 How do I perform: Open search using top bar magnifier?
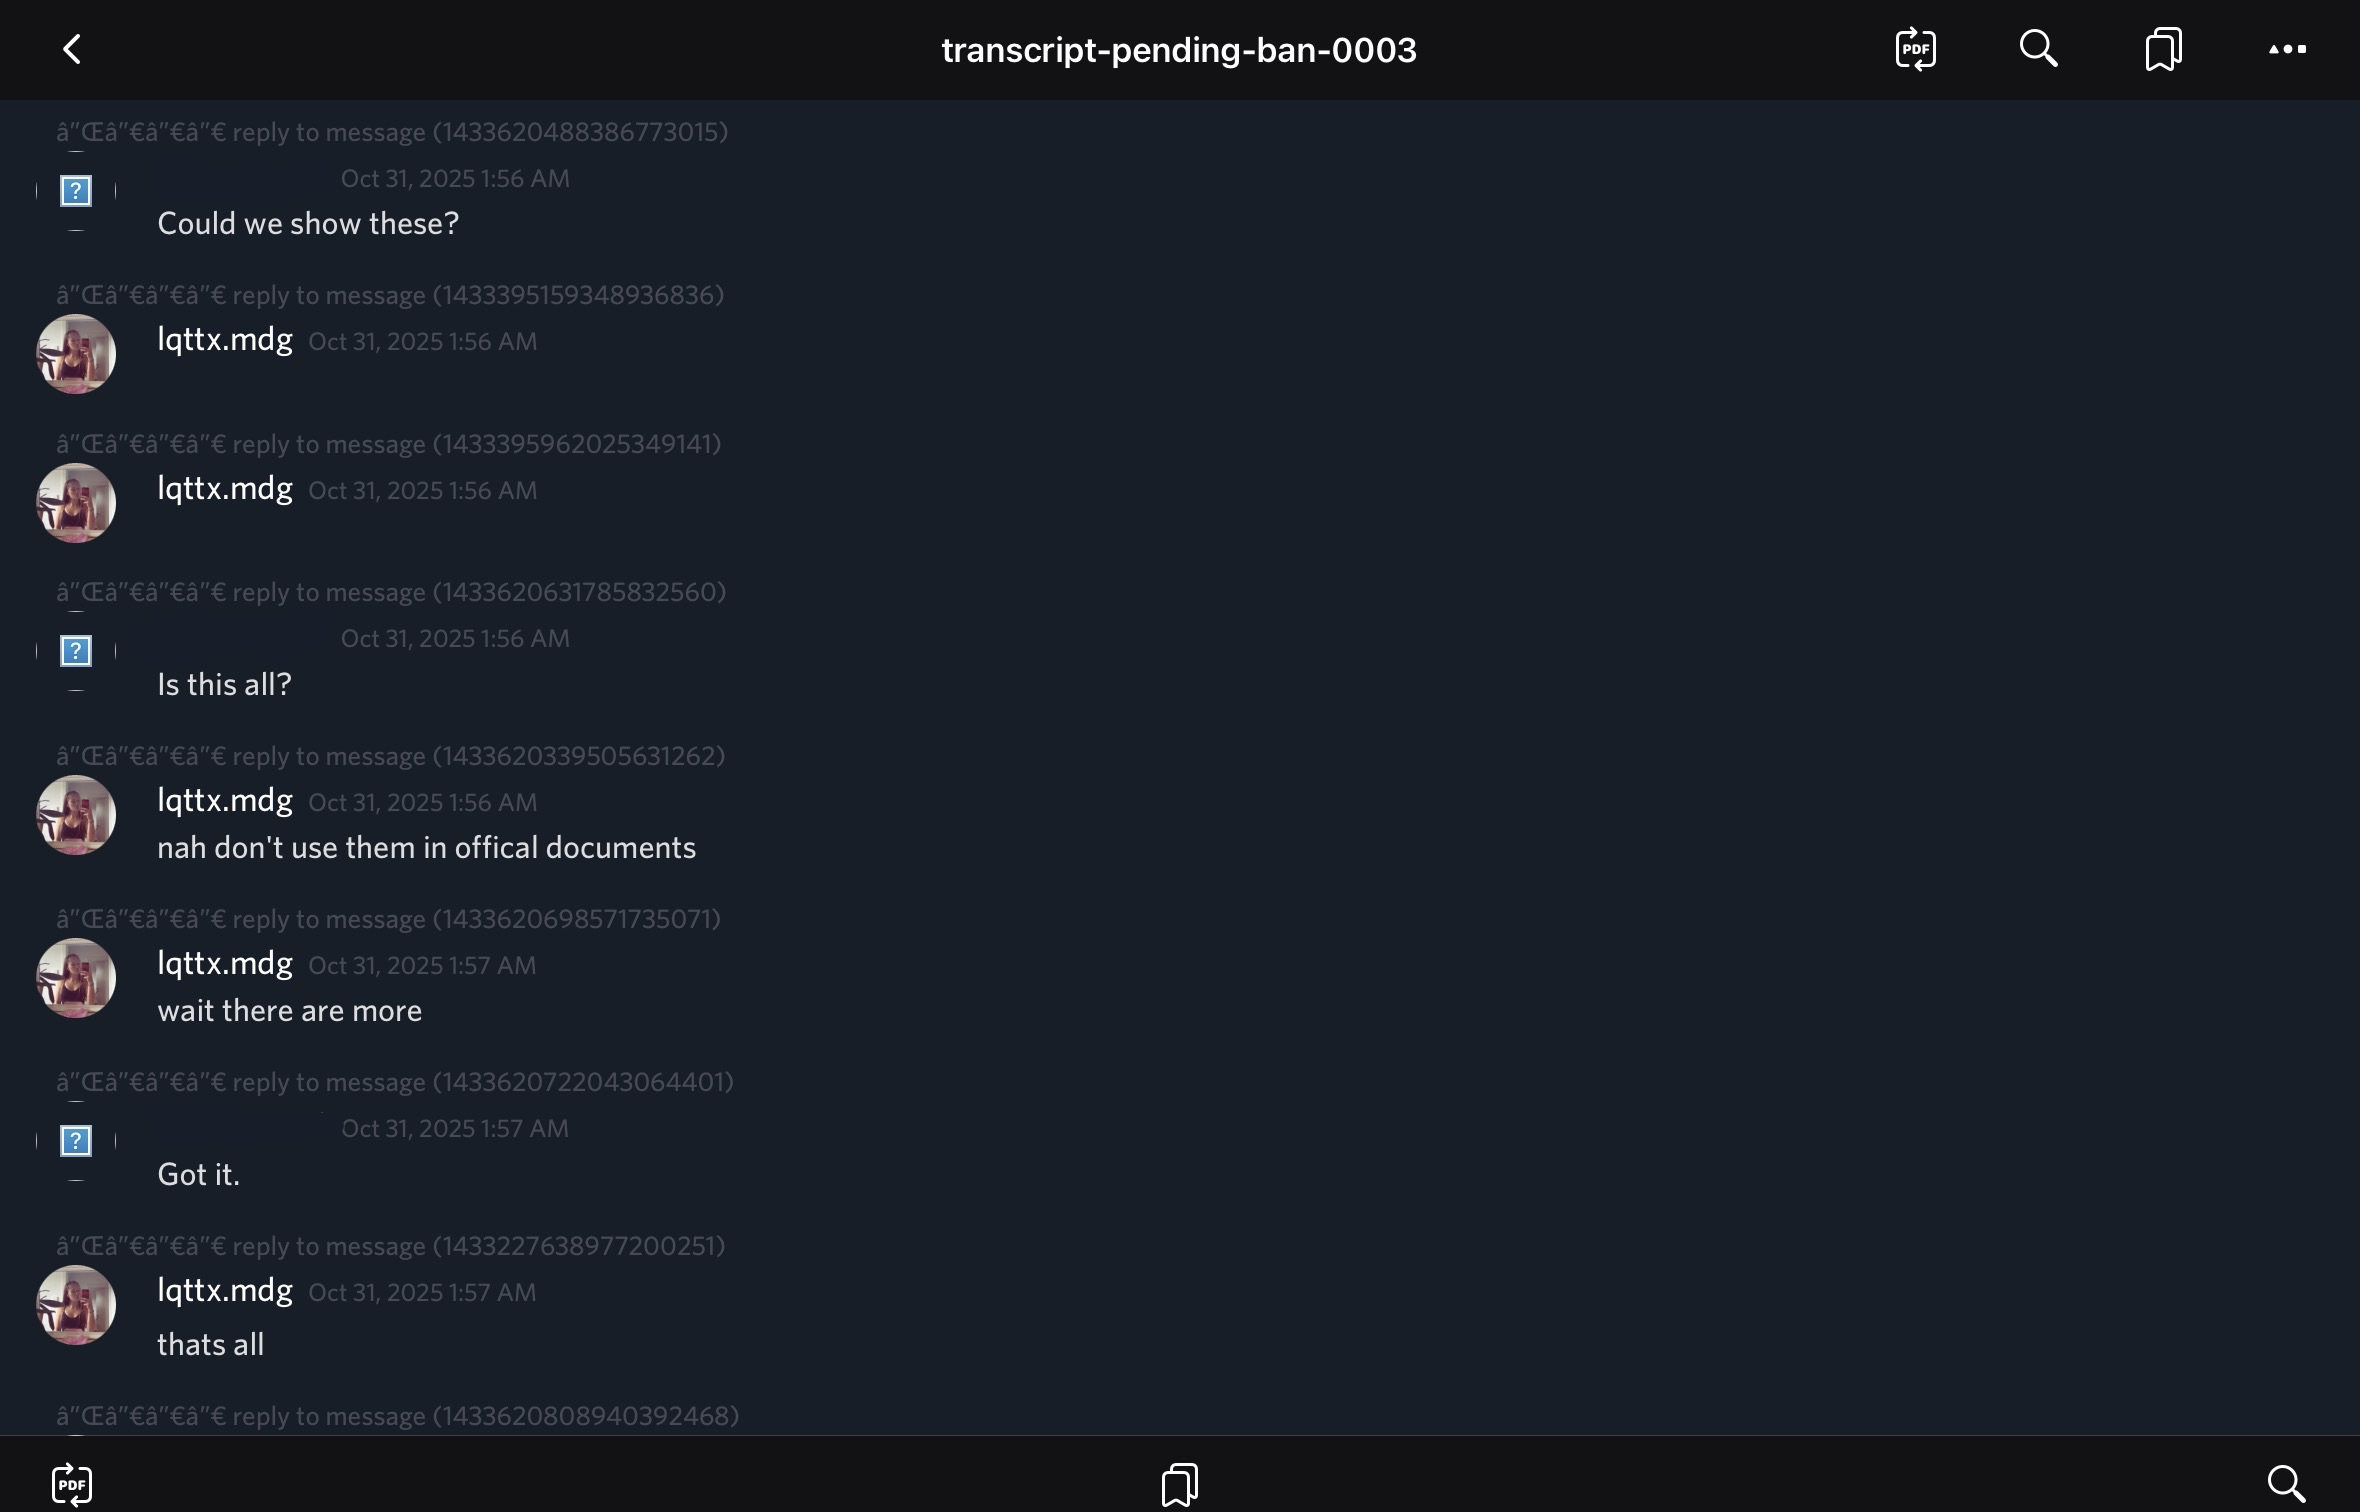point(2038,48)
